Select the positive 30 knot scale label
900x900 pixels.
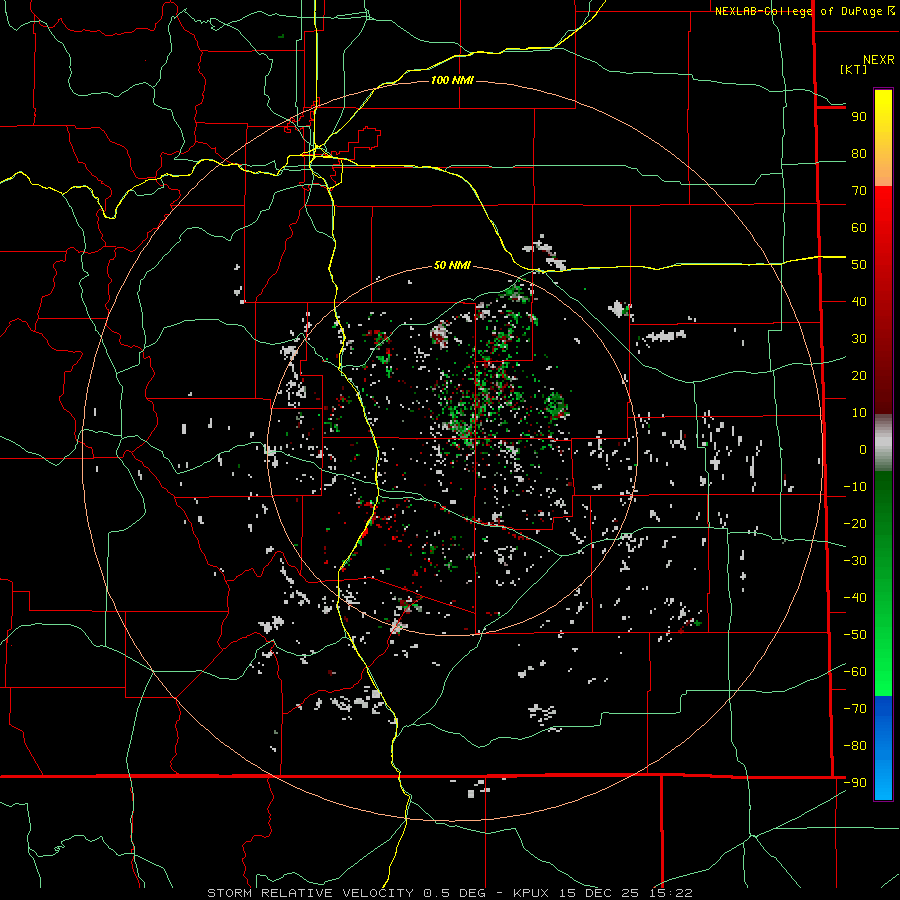(859, 339)
